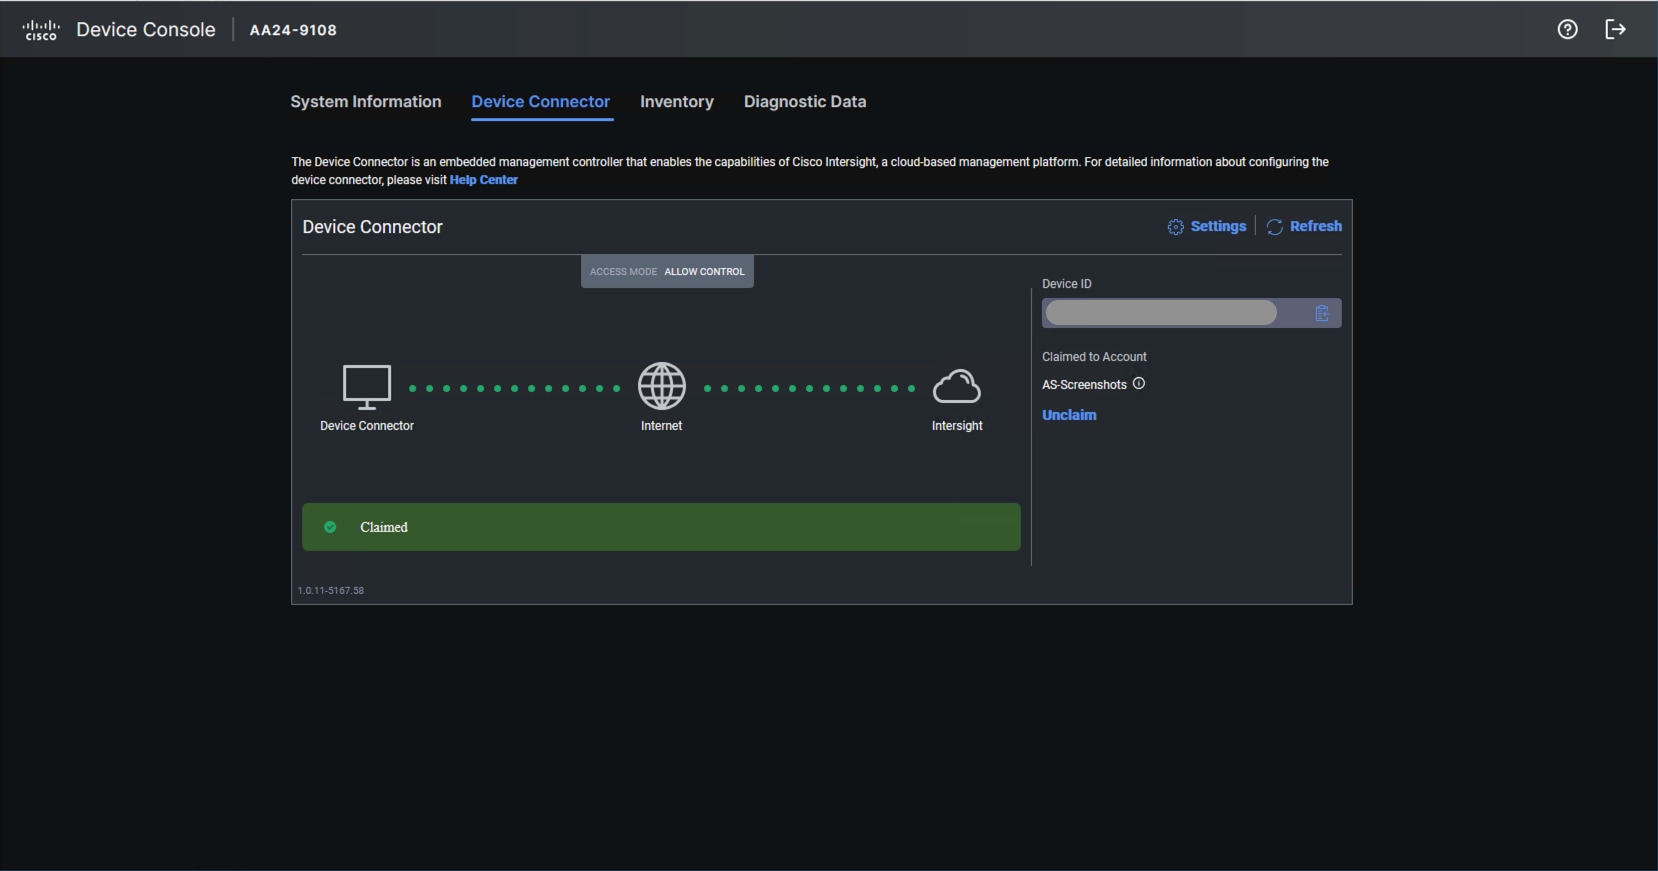Screen dimensions: 1658x871
Task: Open the Help Center link
Action: (x=484, y=180)
